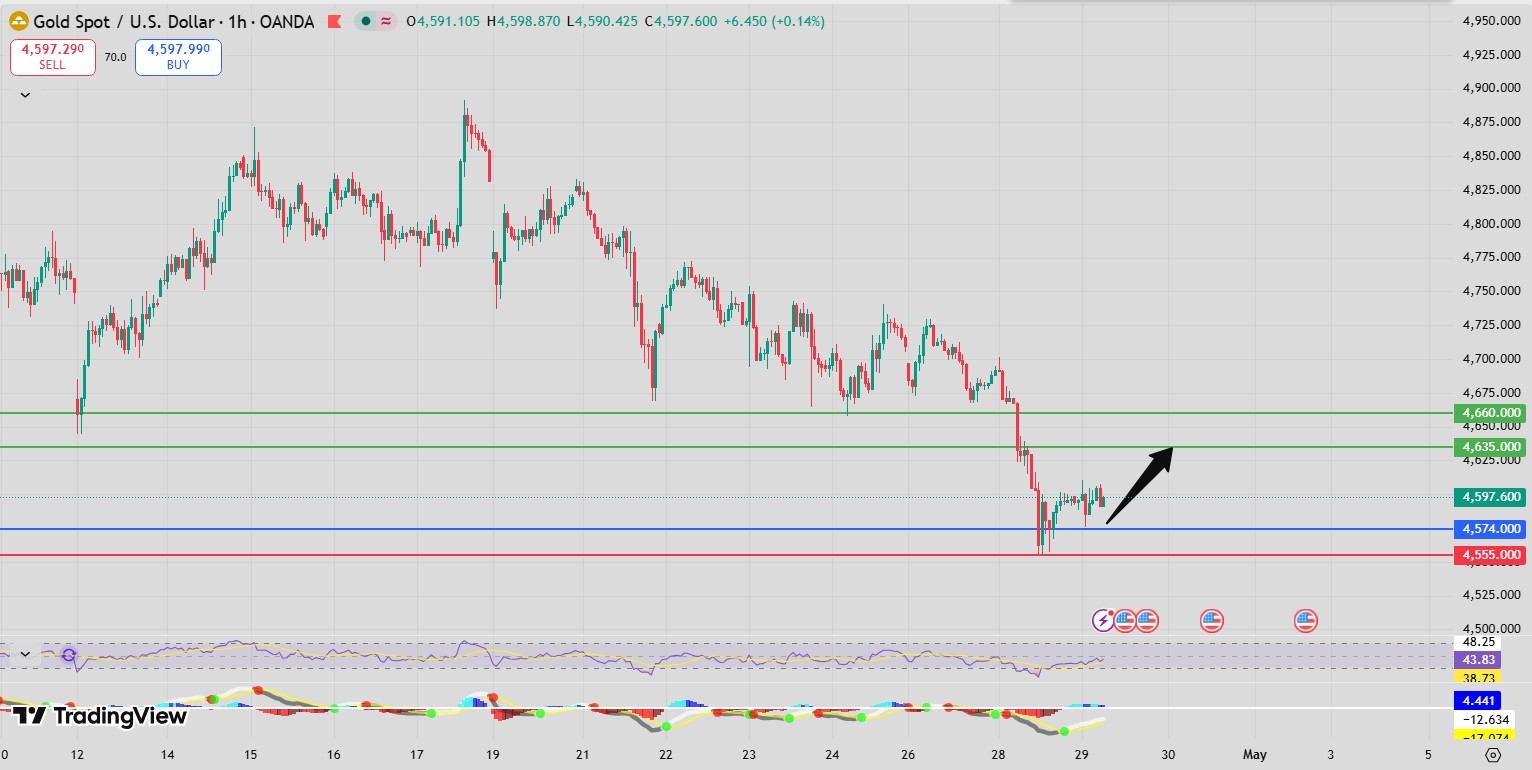Select the green 4,660.000 price line label
1532x770 pixels.
1491,413
